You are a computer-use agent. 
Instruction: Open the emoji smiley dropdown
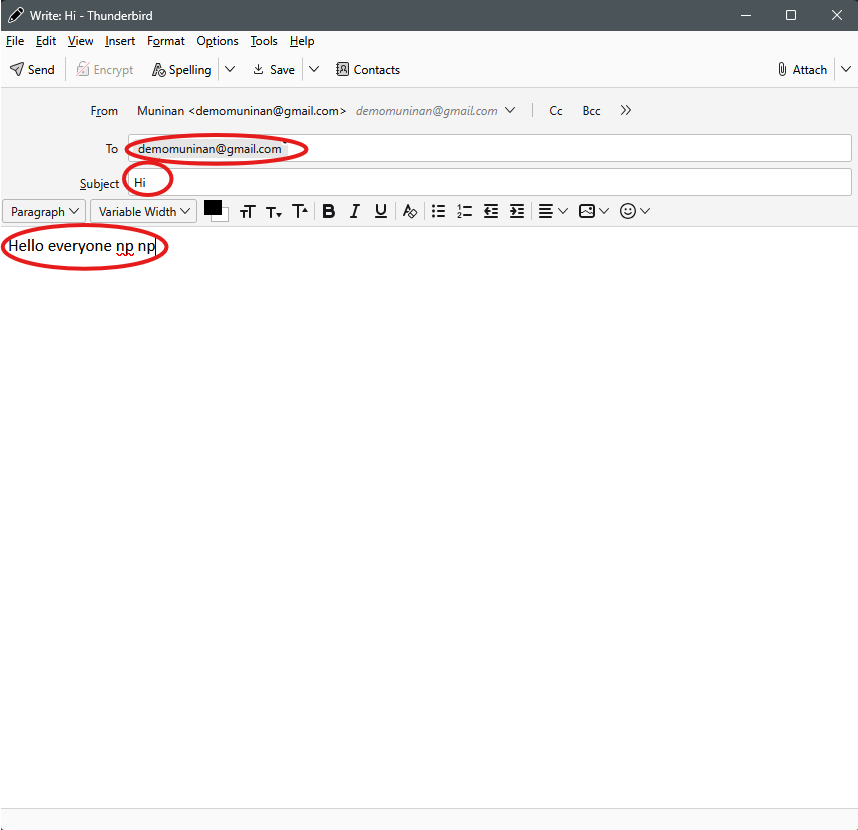[635, 211]
